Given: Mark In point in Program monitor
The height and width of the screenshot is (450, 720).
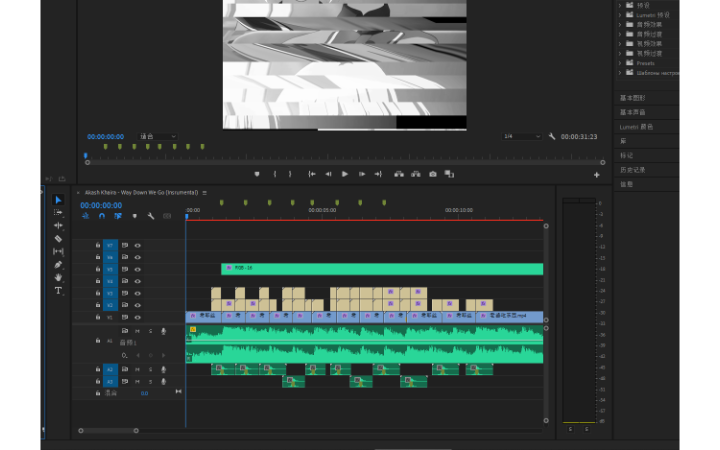Looking at the screenshot, I should point(275,174).
